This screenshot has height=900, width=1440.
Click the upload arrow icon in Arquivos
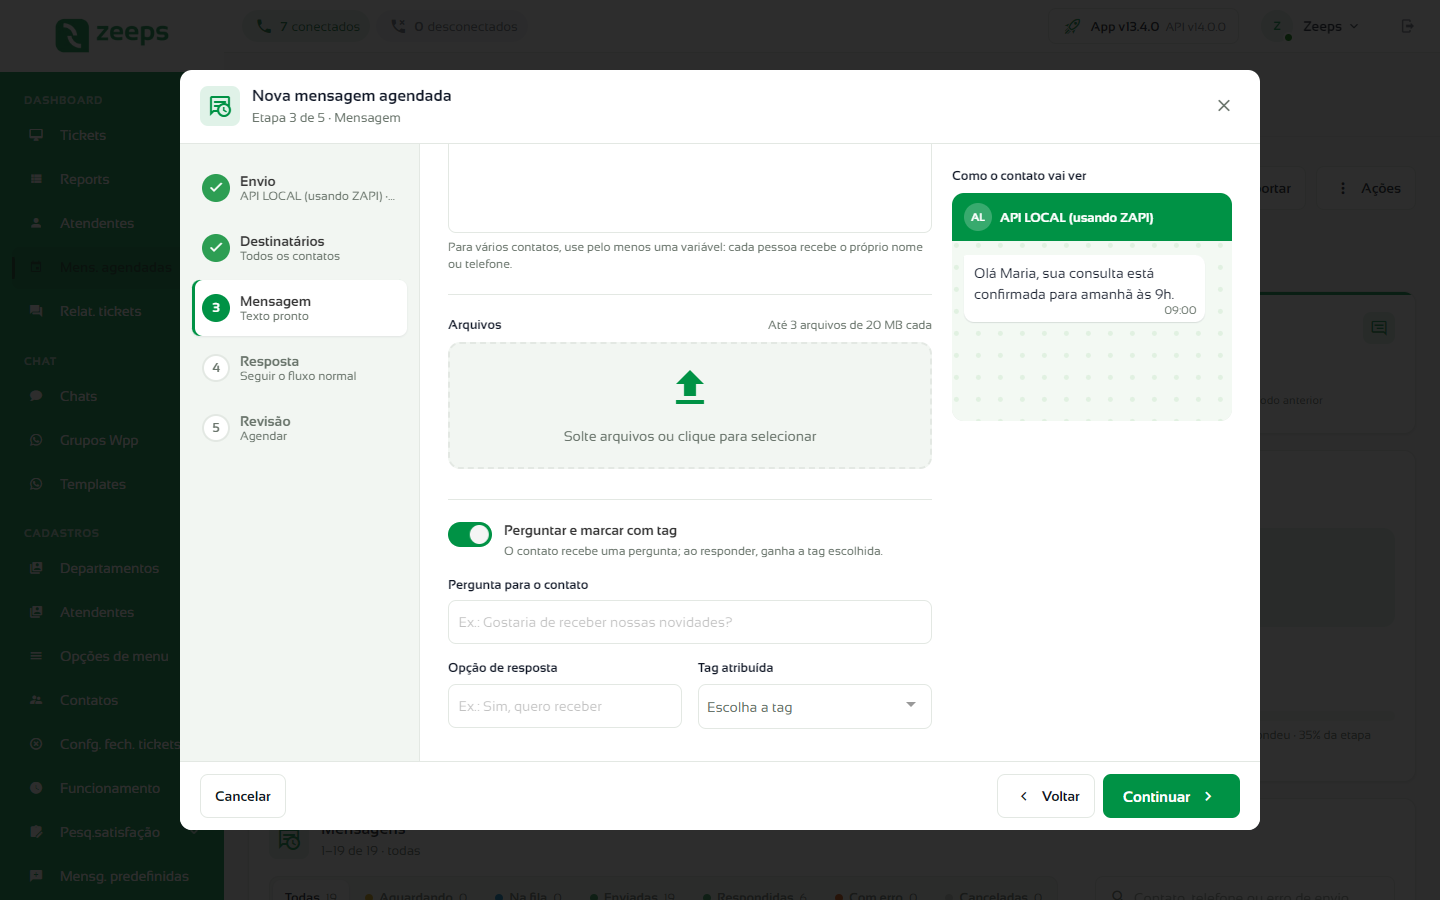(x=690, y=387)
